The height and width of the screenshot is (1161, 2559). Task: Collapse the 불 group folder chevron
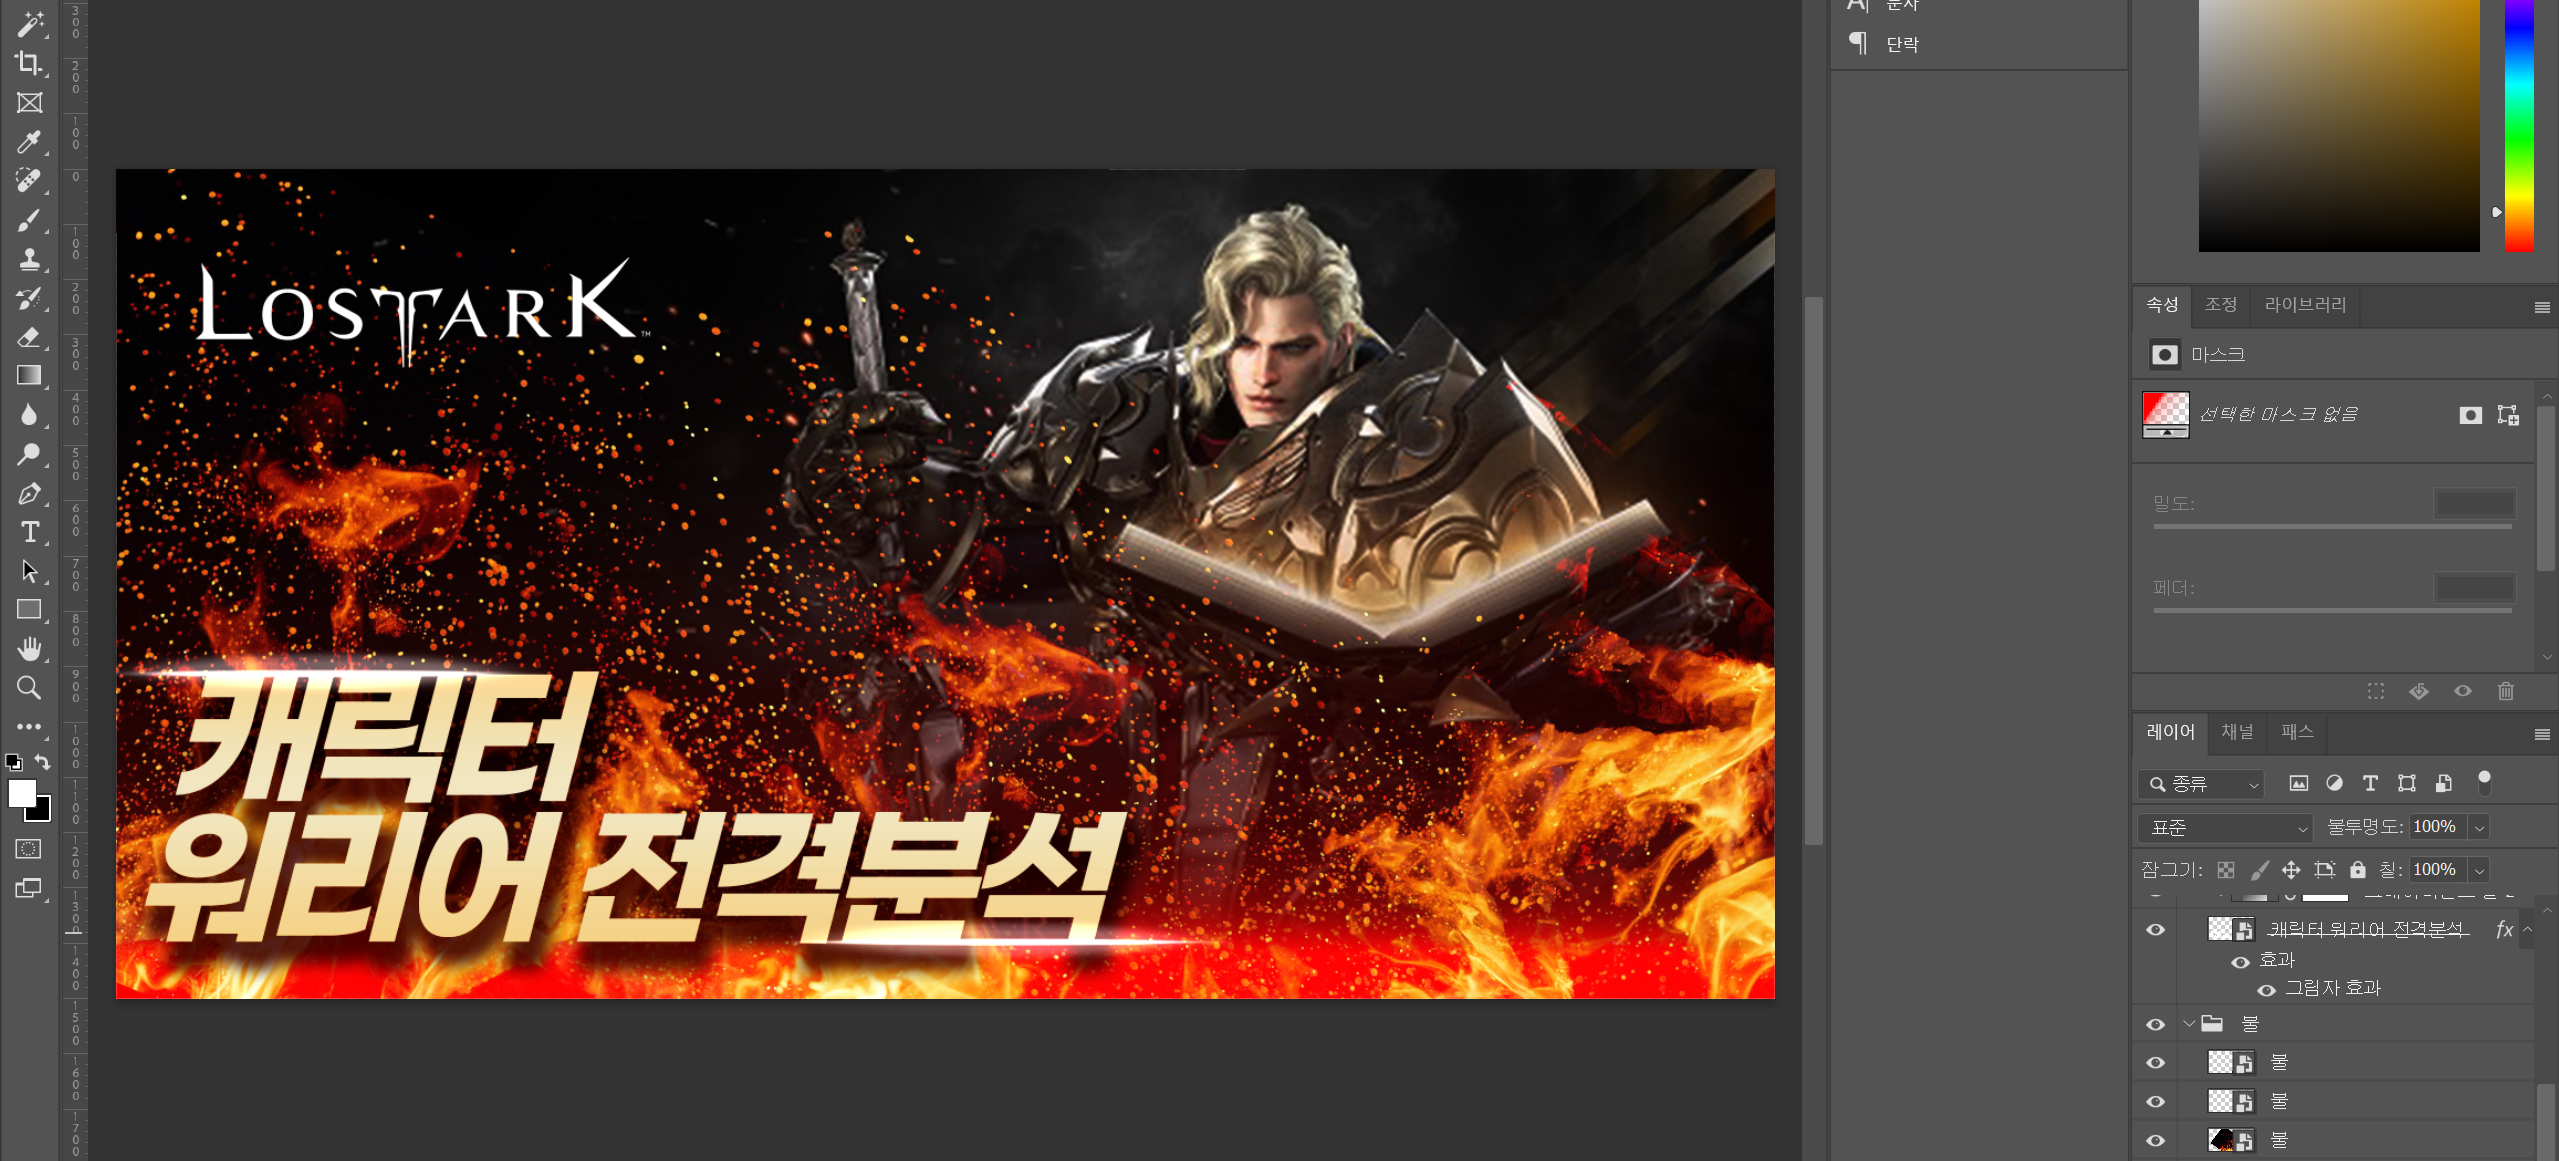(2189, 1024)
